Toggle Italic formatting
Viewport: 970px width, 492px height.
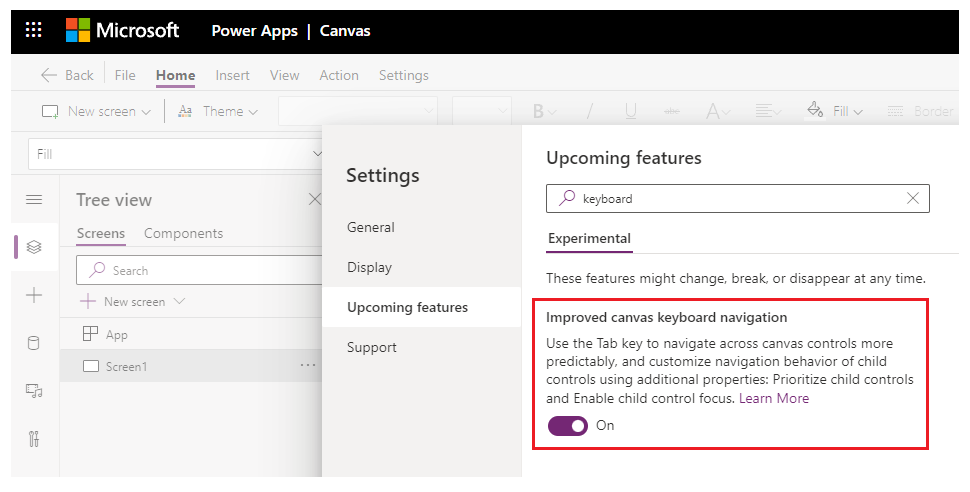(590, 111)
